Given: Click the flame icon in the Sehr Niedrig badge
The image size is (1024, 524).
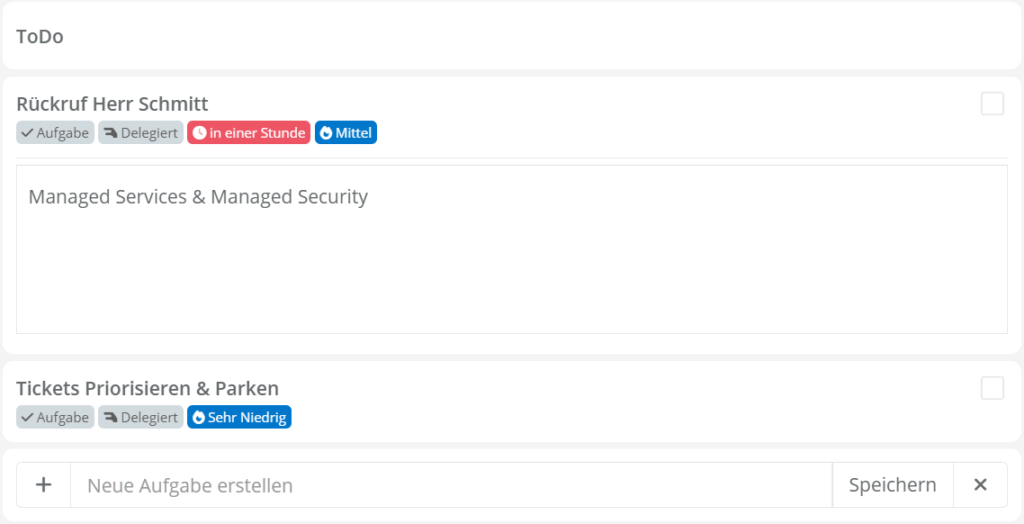Looking at the screenshot, I should (198, 417).
